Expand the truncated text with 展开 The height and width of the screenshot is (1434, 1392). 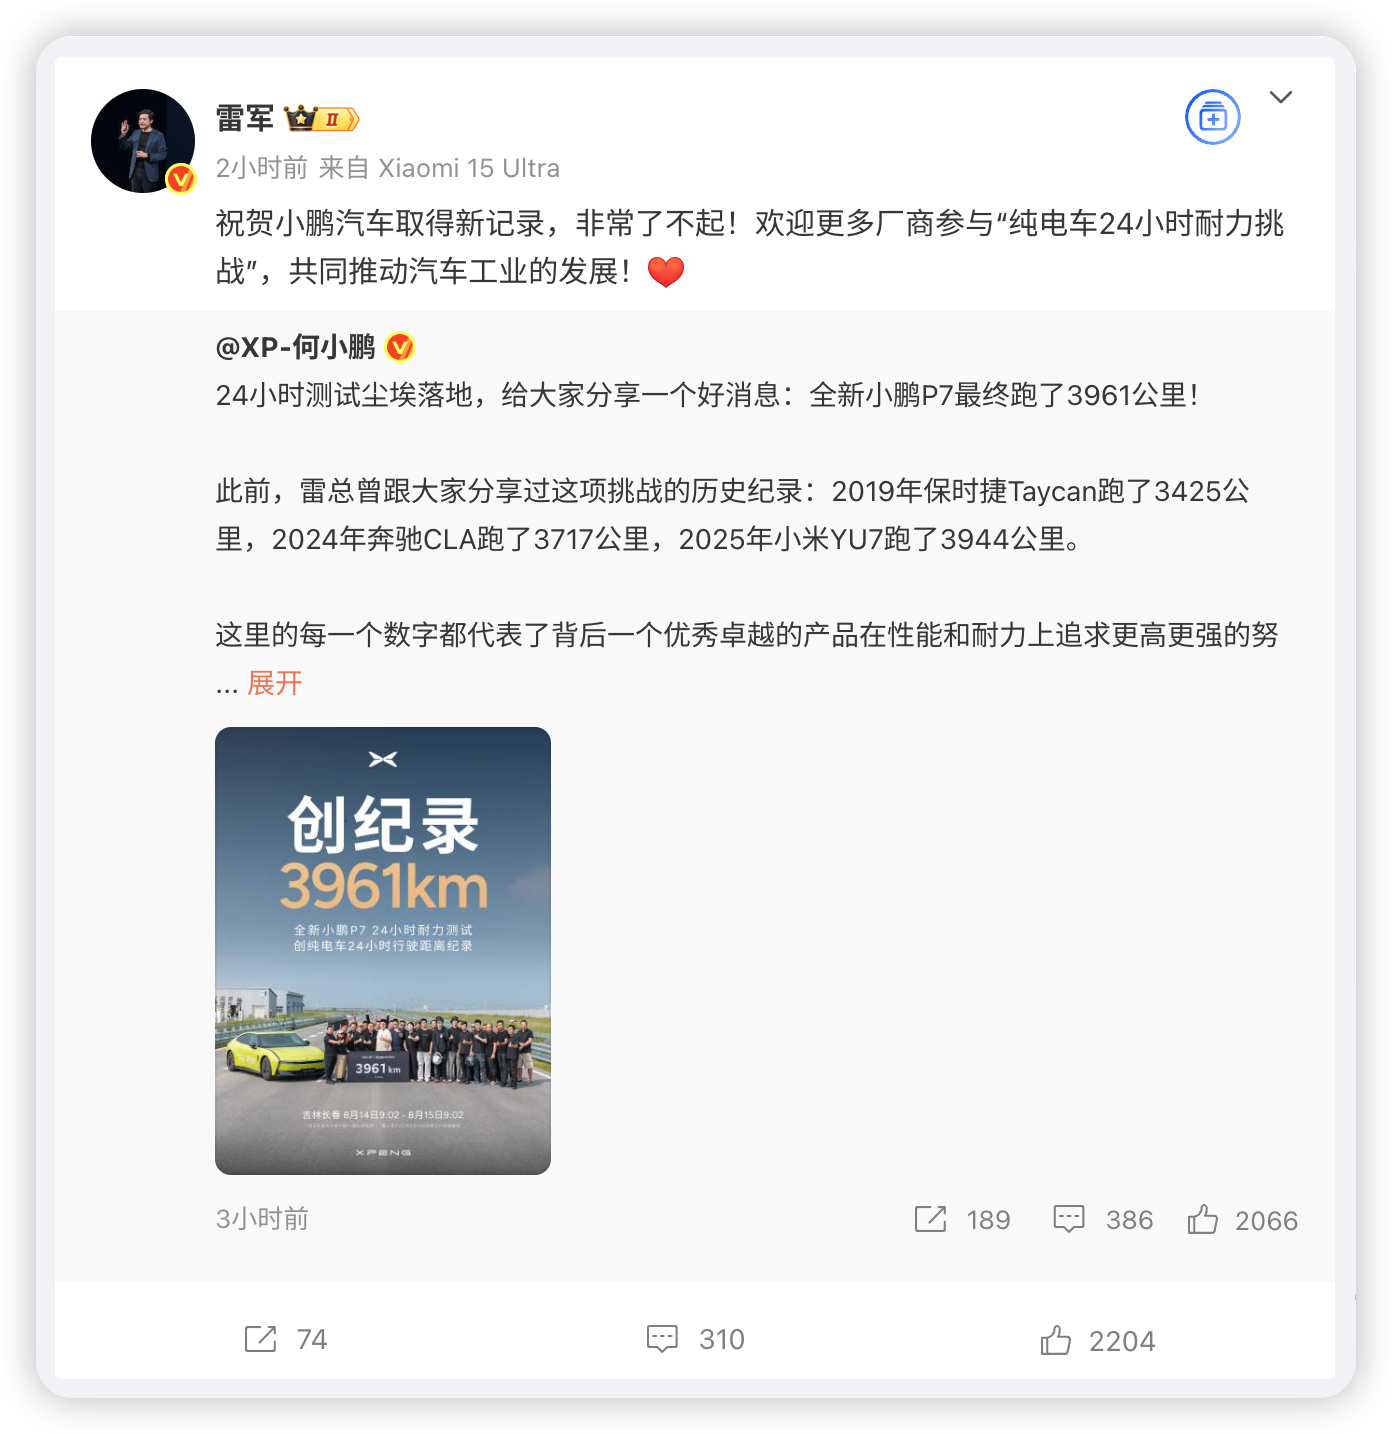(275, 683)
